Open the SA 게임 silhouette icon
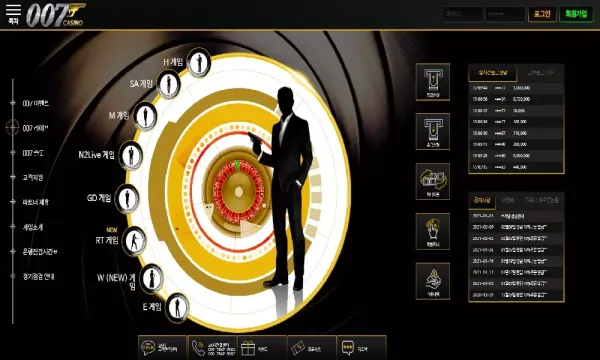Image resolution: width=600 pixels, height=360 pixels. click(168, 84)
